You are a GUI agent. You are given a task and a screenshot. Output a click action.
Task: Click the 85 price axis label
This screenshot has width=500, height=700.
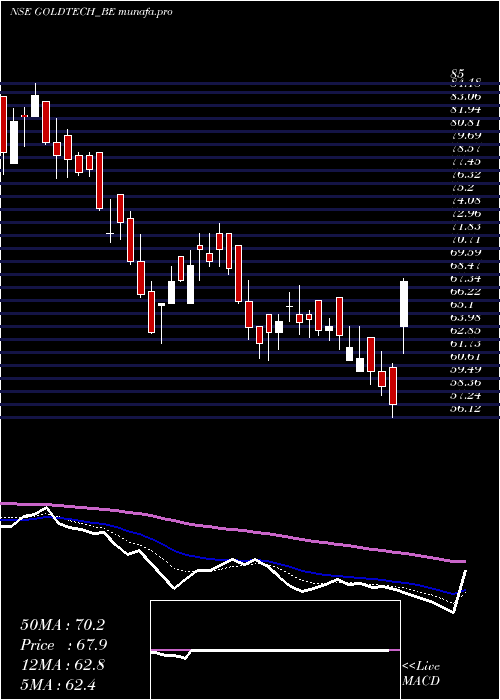(458, 74)
